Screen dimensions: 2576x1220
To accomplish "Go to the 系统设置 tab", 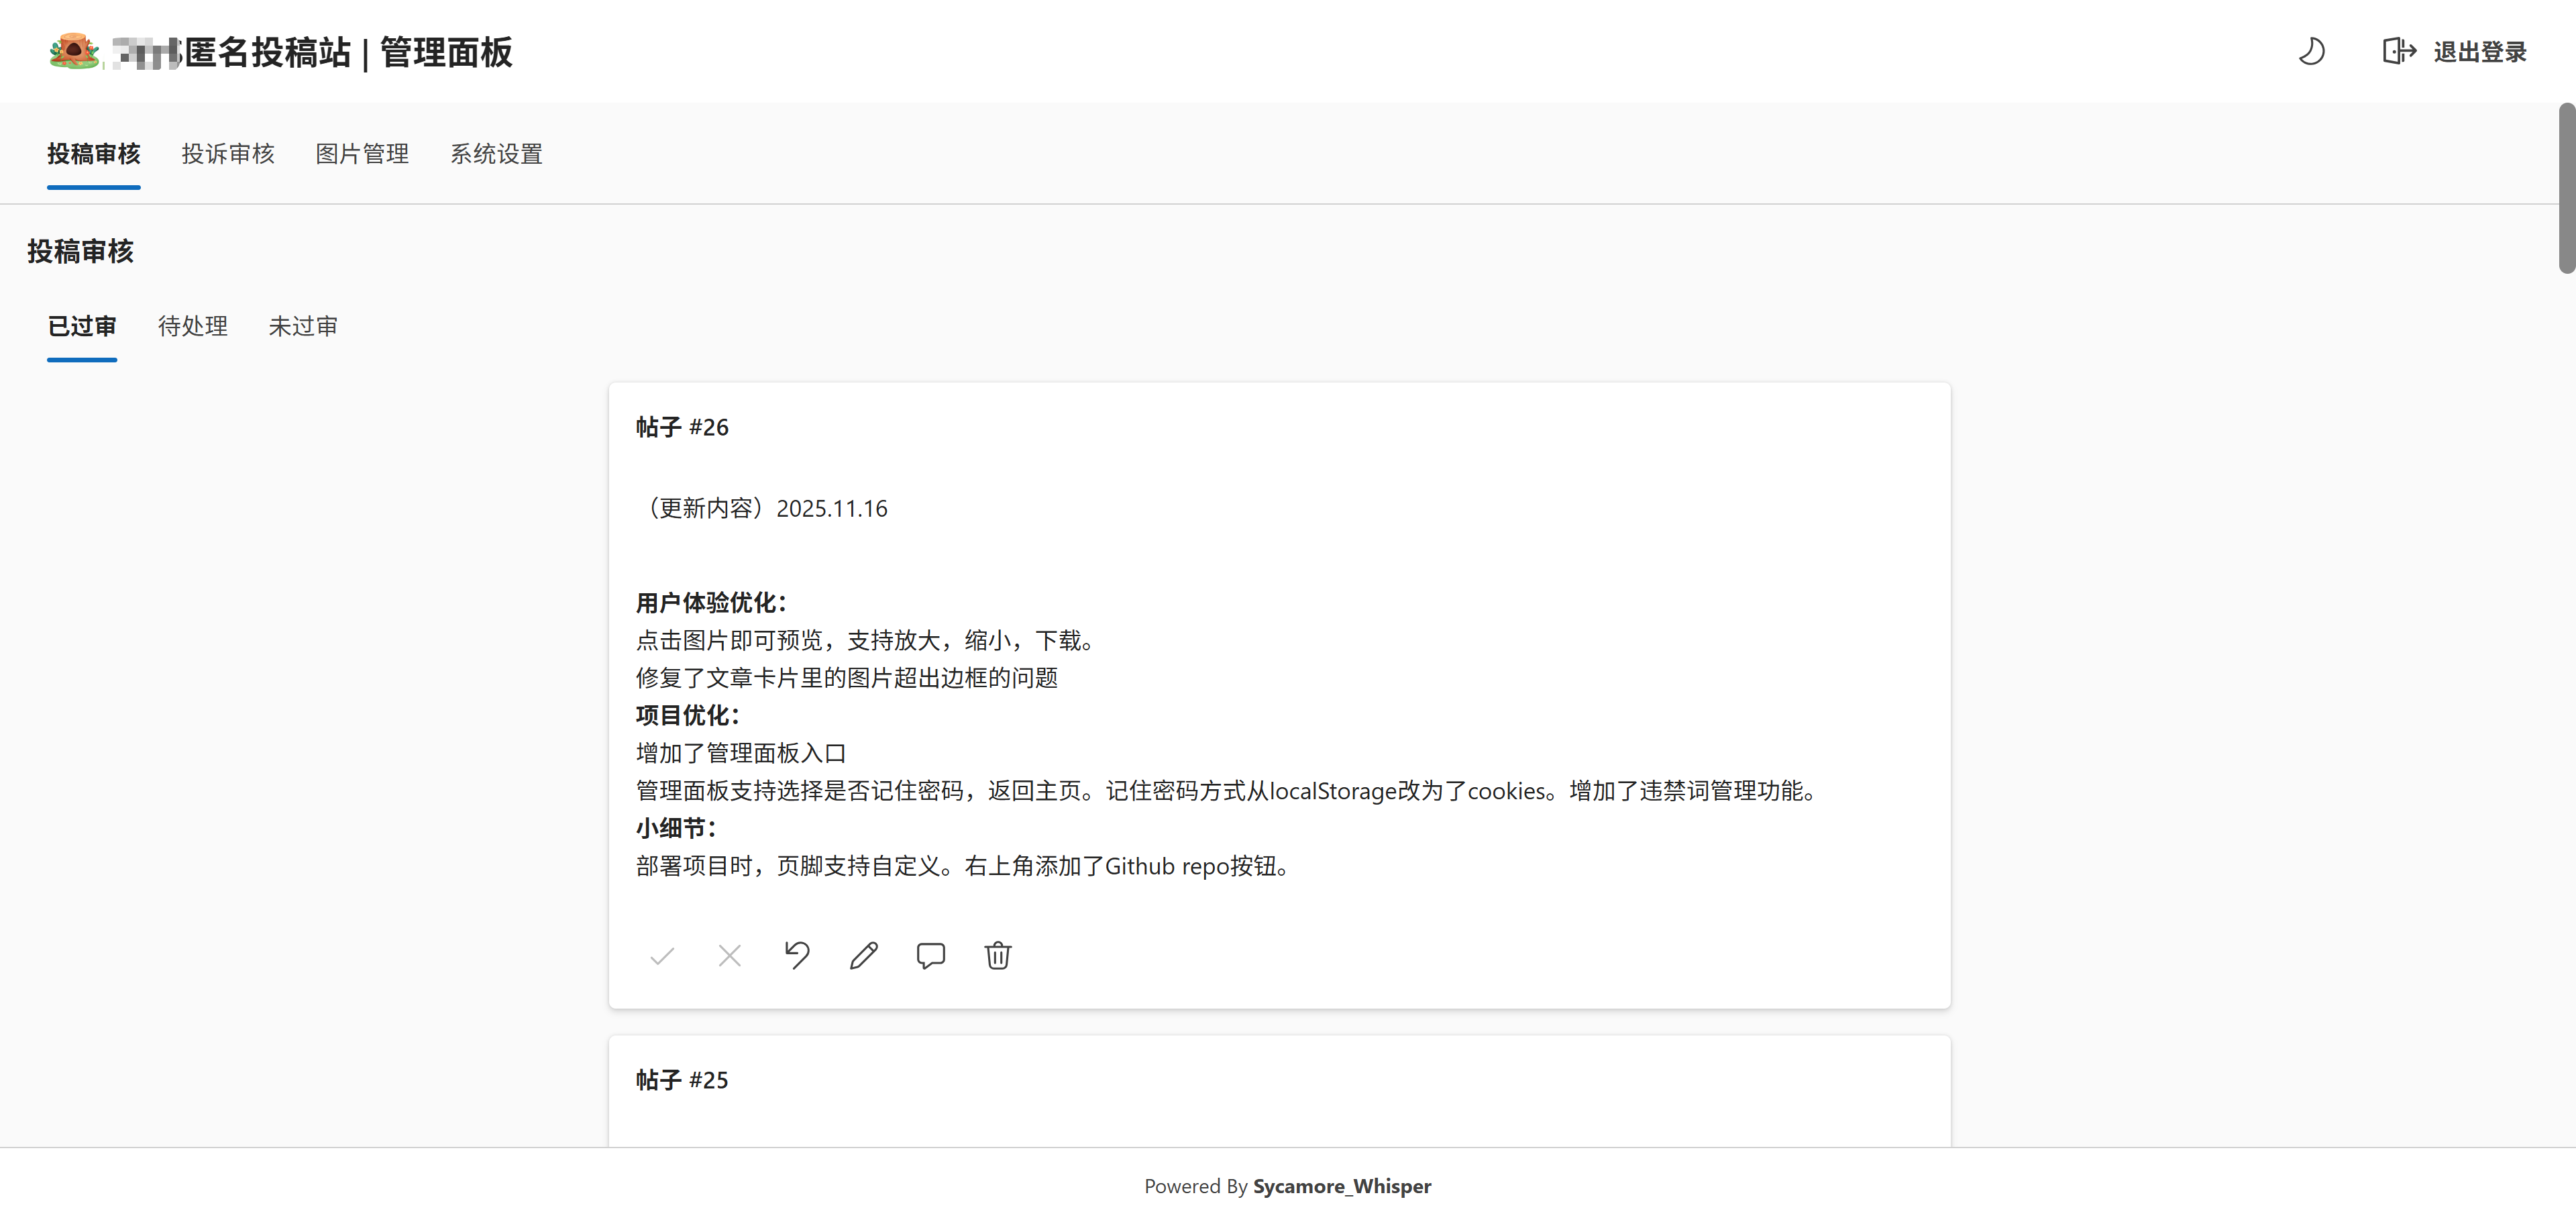I will pyautogui.click(x=496, y=154).
